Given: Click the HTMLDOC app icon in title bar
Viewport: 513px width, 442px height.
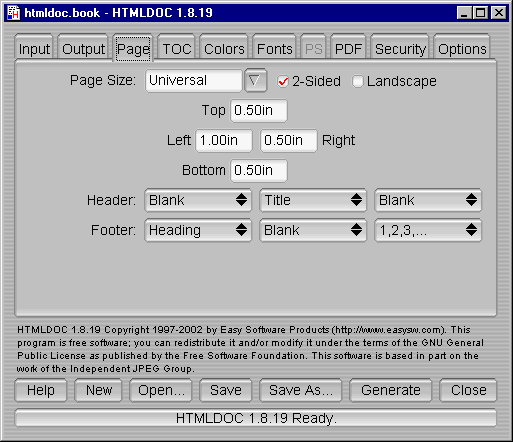Looking at the screenshot, I should click(x=14, y=13).
